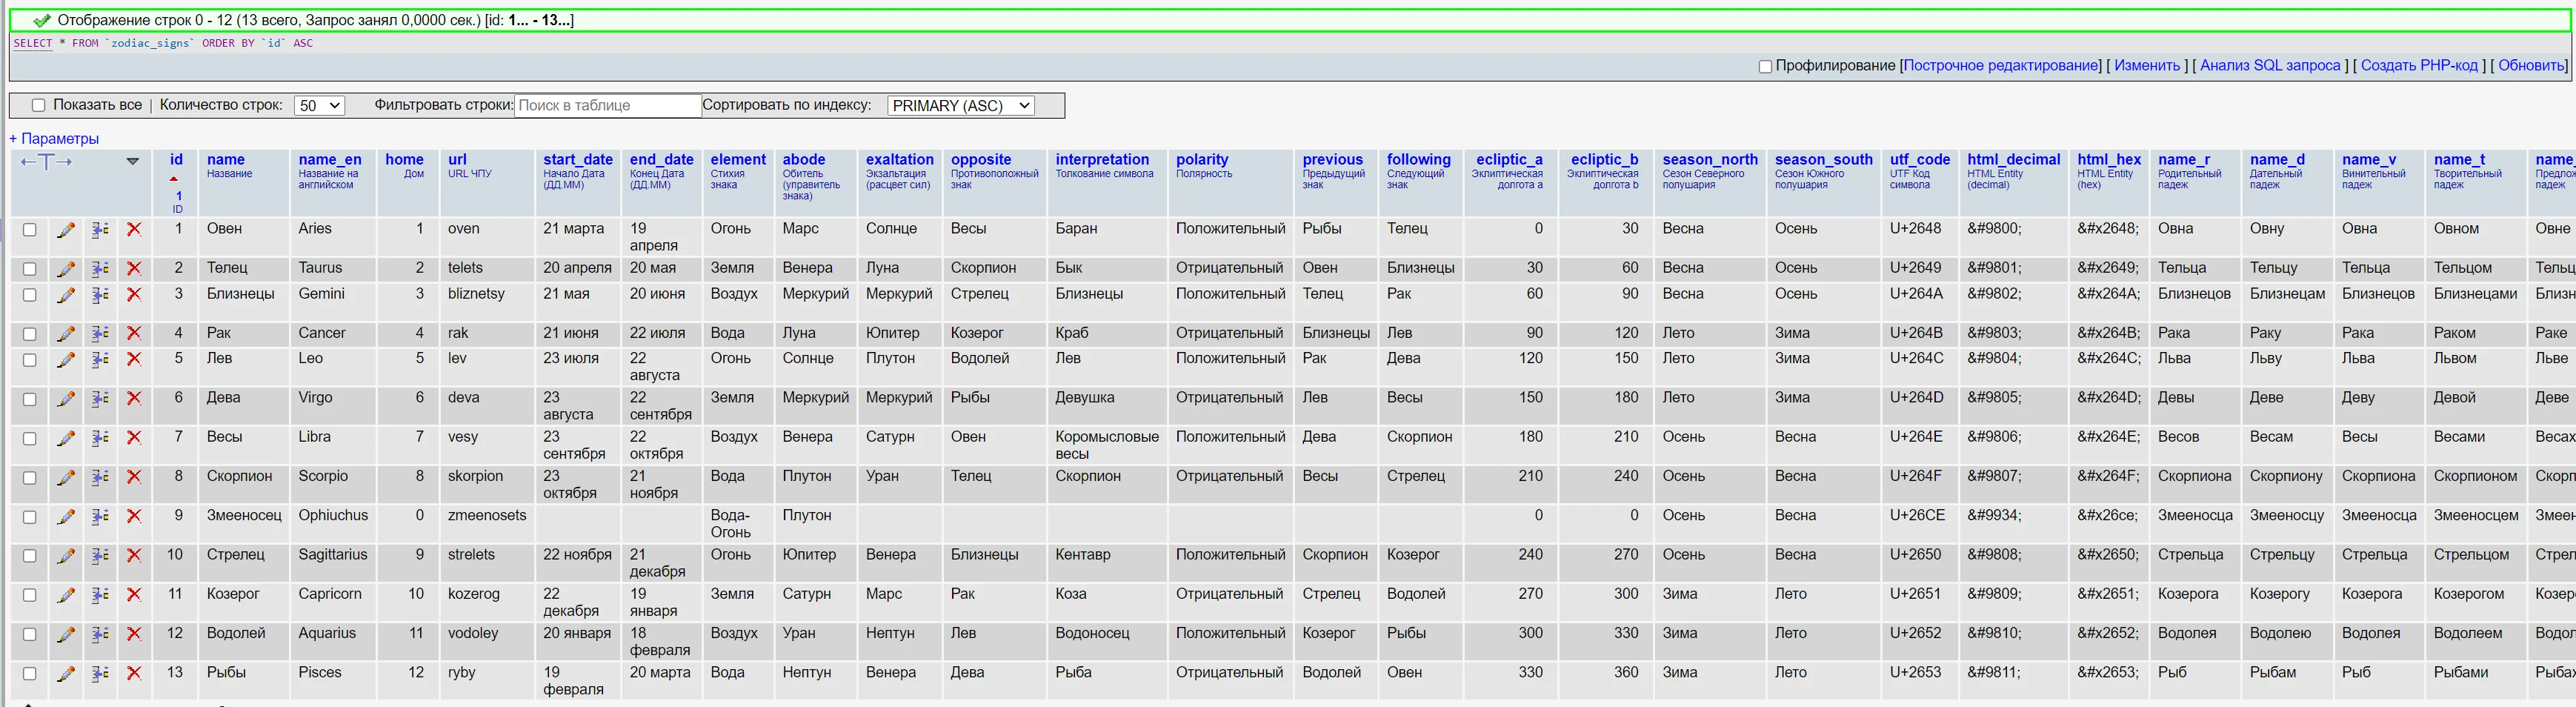2576x707 pixels.
Task: Select the Козерог row checkbox
Action: pyautogui.click(x=30, y=595)
